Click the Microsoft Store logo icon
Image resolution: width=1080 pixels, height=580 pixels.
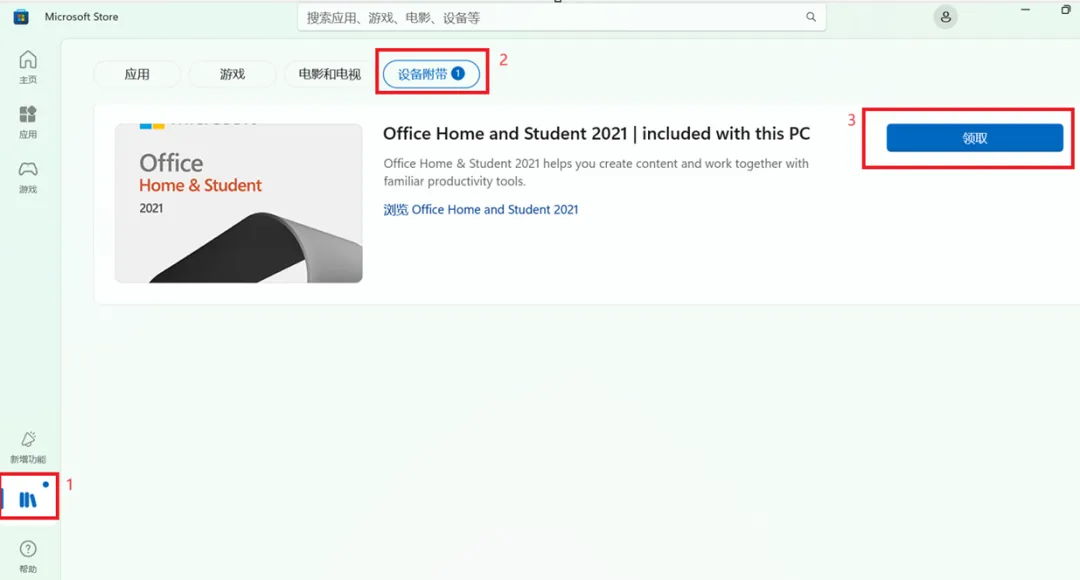point(21,17)
